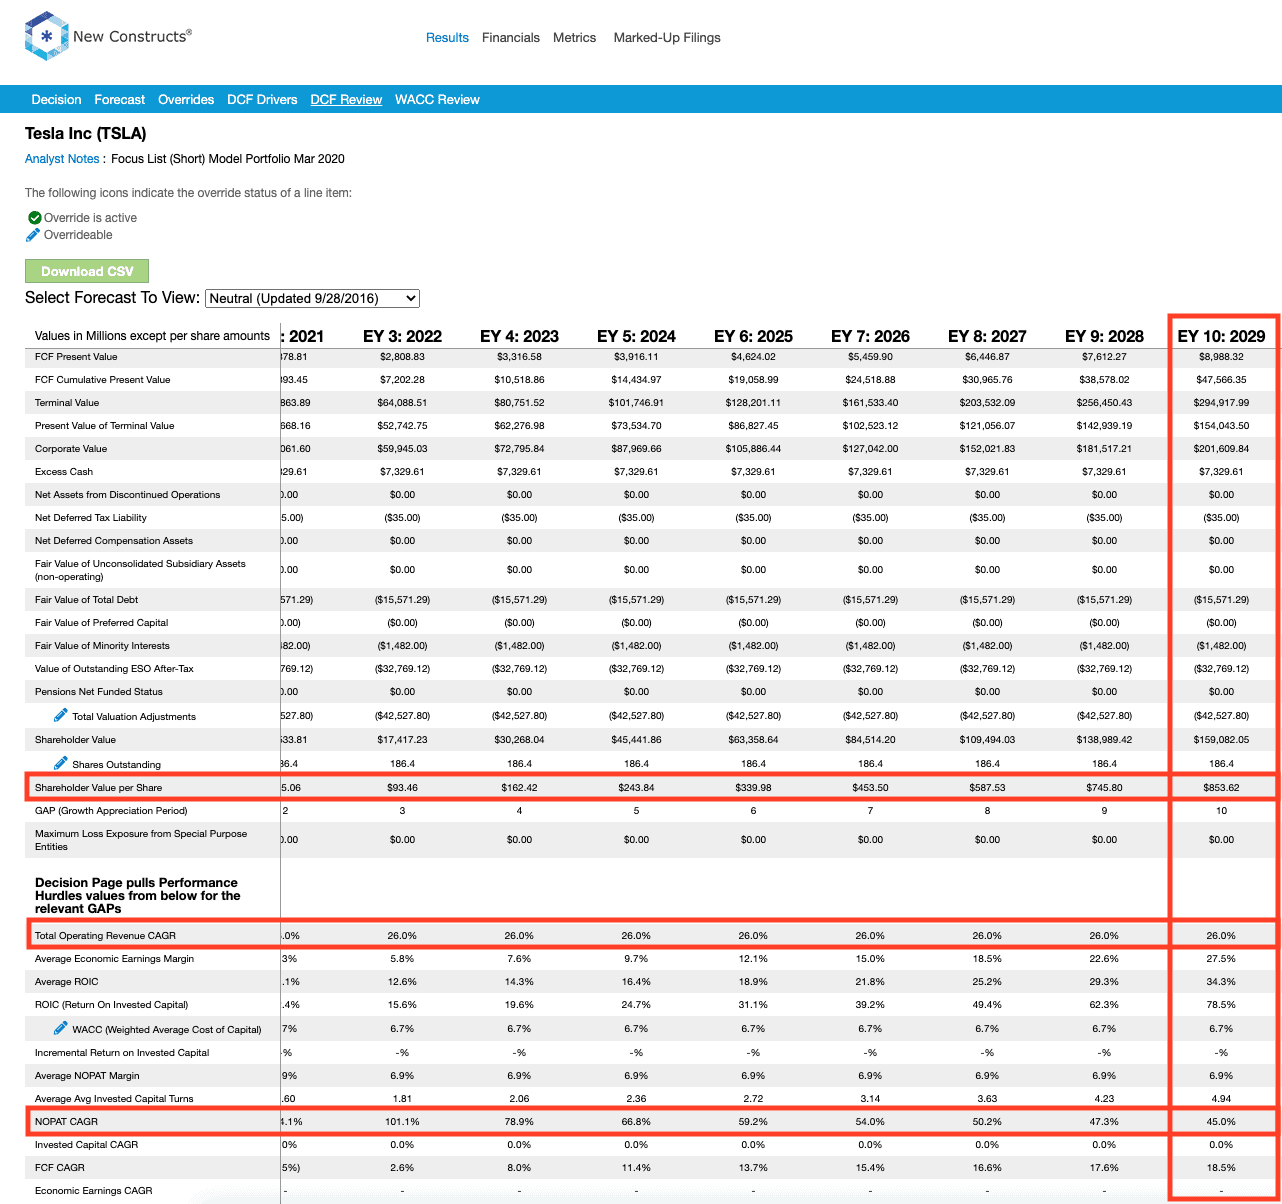Click the $159,082.05 Shareholder Value cell
The height and width of the screenshot is (1204, 1282).
(x=1221, y=740)
